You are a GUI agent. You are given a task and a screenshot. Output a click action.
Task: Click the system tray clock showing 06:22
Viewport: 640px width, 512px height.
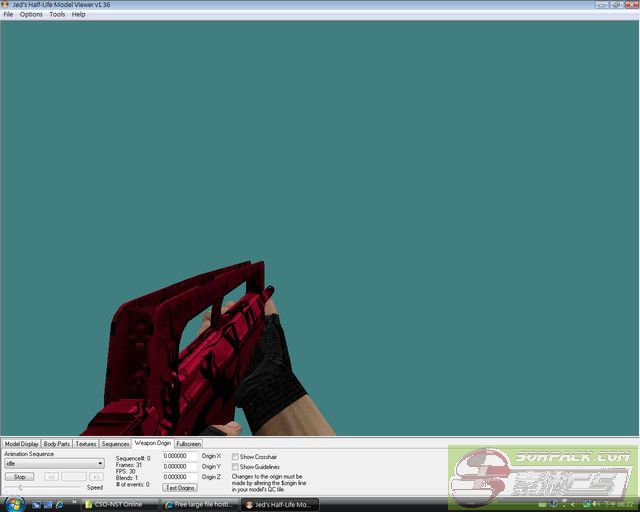tap(620, 505)
